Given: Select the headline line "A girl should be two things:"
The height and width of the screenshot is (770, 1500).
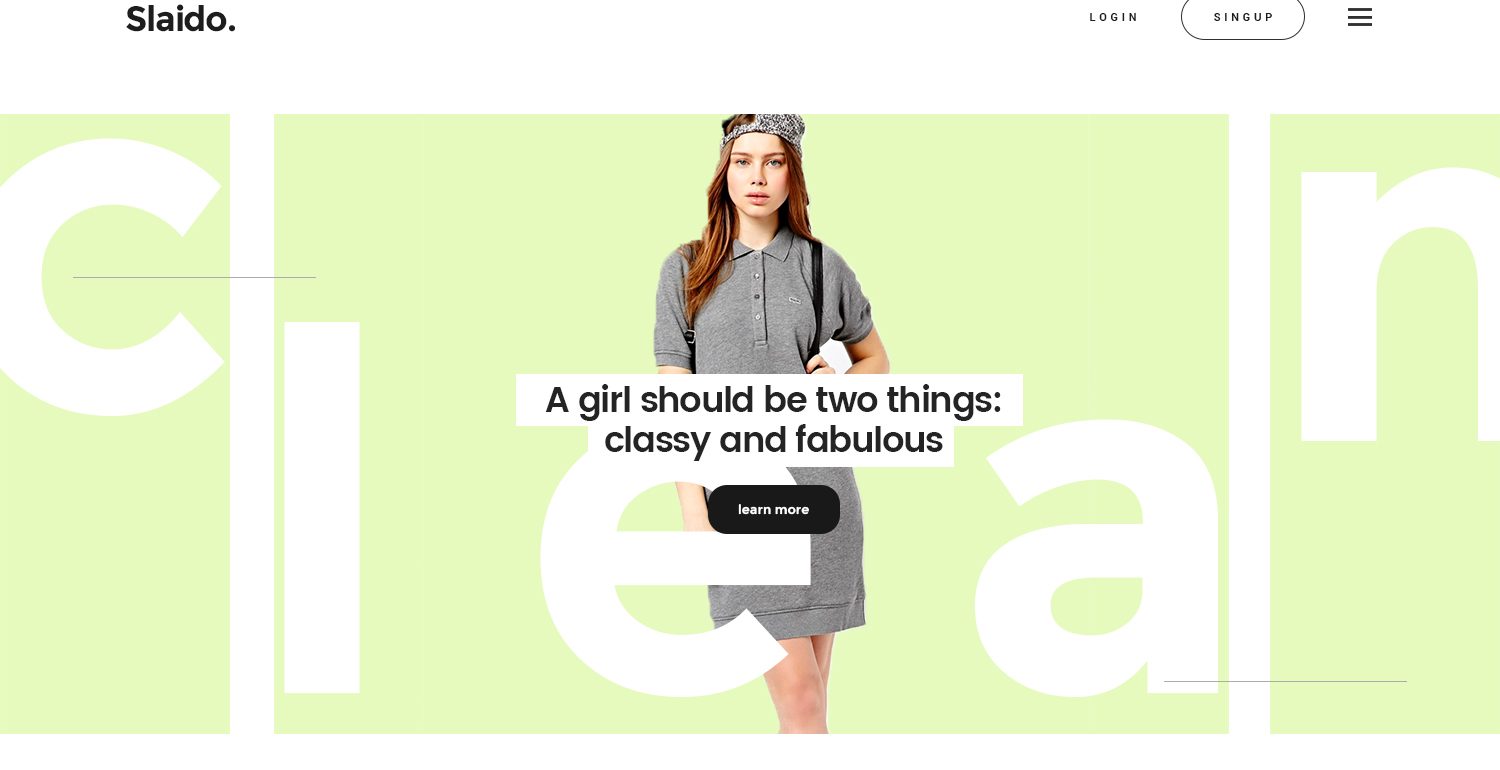Looking at the screenshot, I should click(773, 400).
